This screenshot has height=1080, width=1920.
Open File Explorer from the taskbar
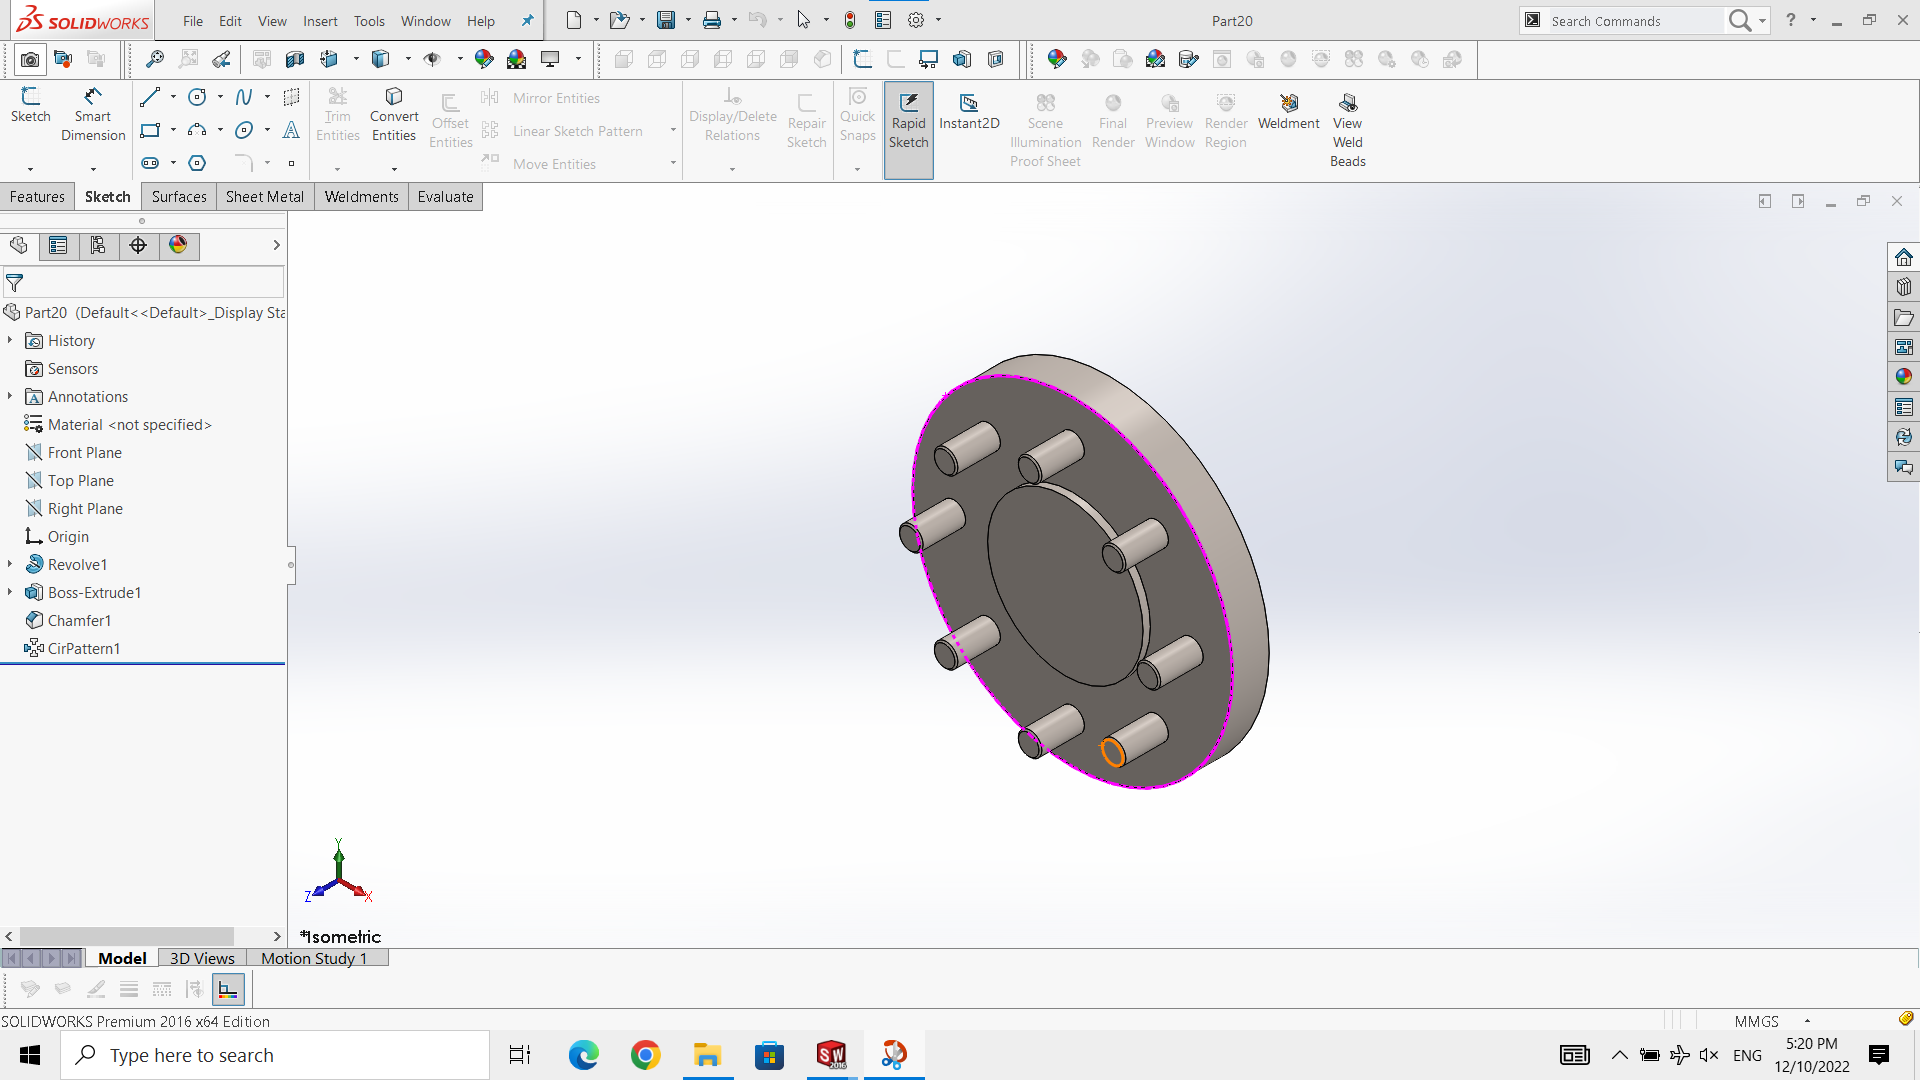708,1055
